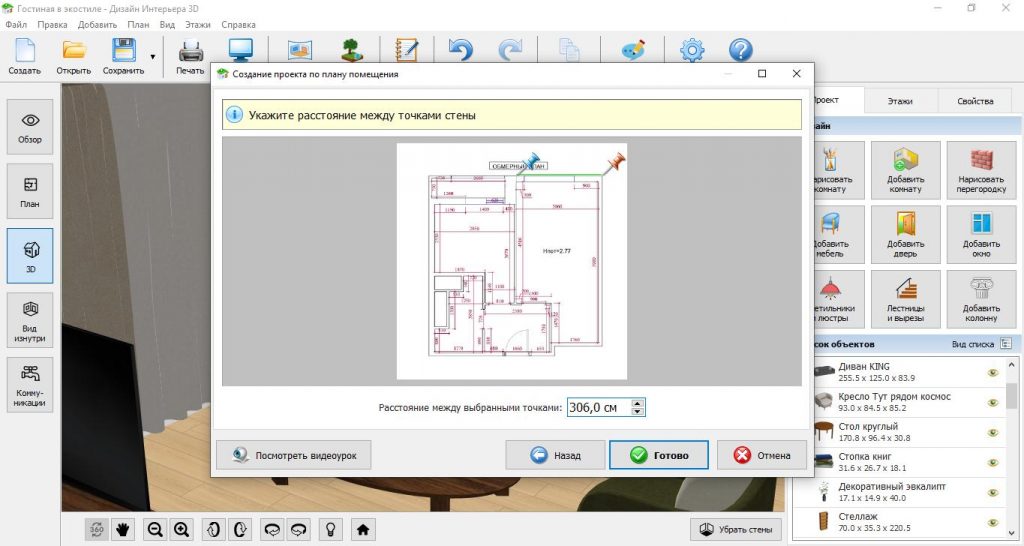Open the План menu in menu bar
Viewport: 1024px width, 546px height.
[x=137, y=24]
